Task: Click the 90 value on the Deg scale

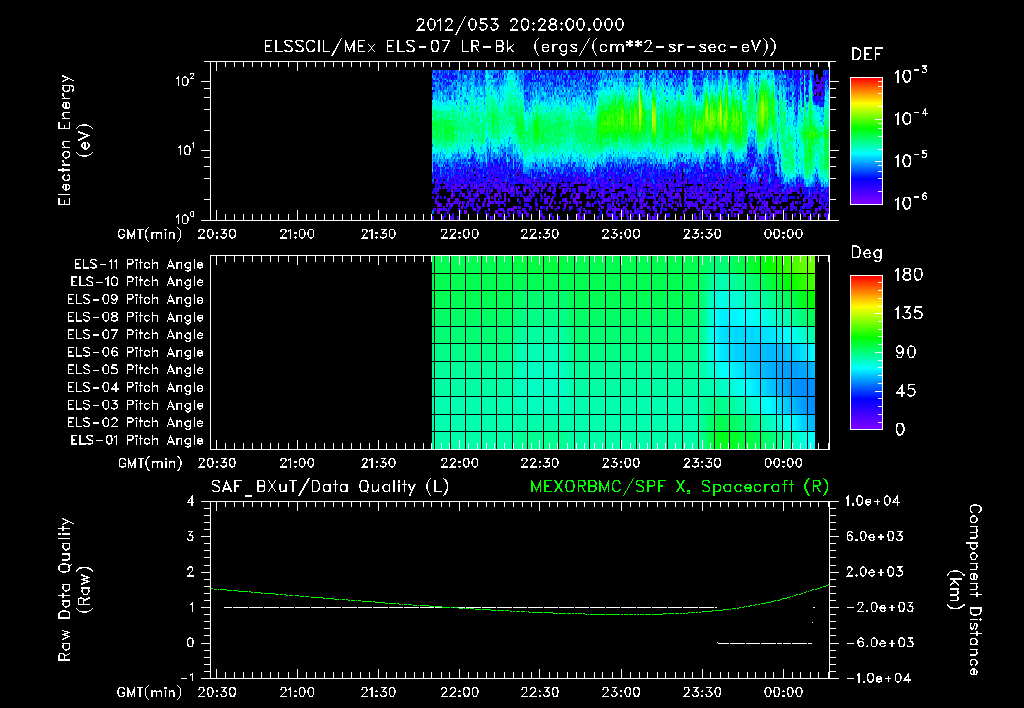Action: pos(906,352)
